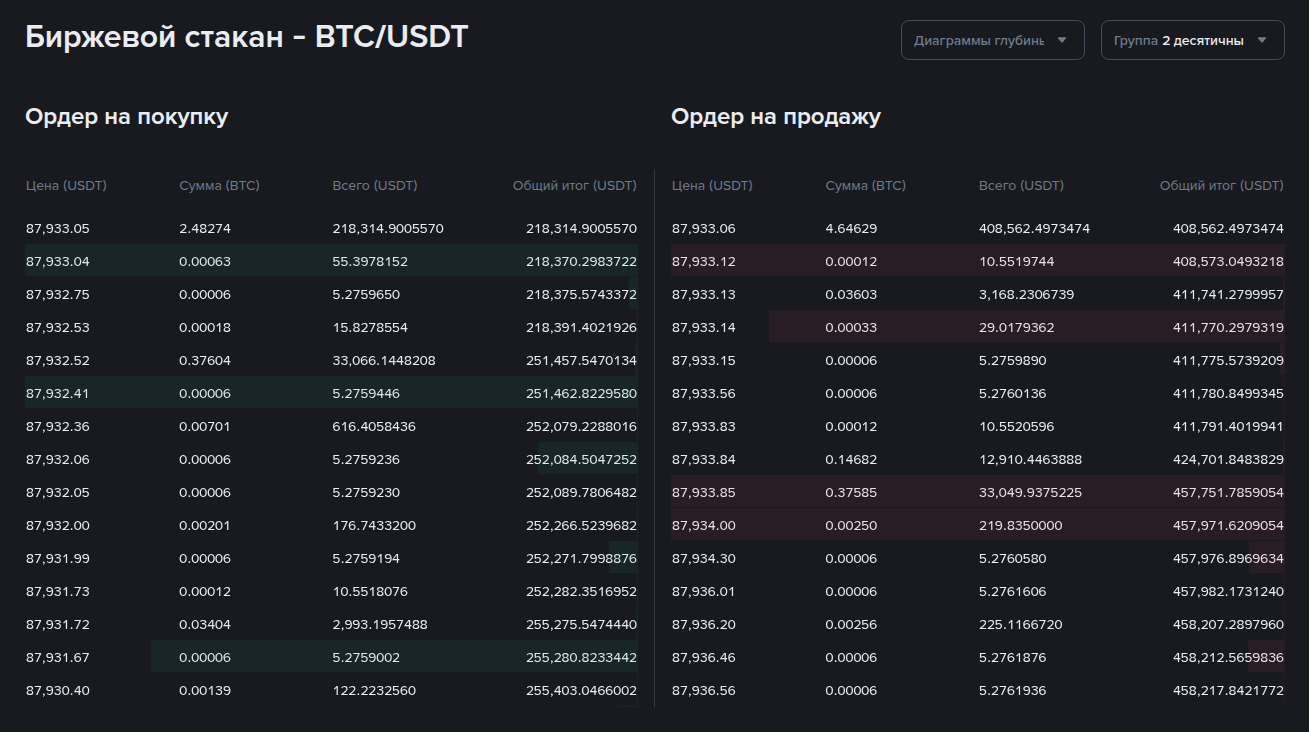This screenshot has width=1309, height=732.
Task: Pick the highlighted buy price 87,933.04
Action: 58,262
